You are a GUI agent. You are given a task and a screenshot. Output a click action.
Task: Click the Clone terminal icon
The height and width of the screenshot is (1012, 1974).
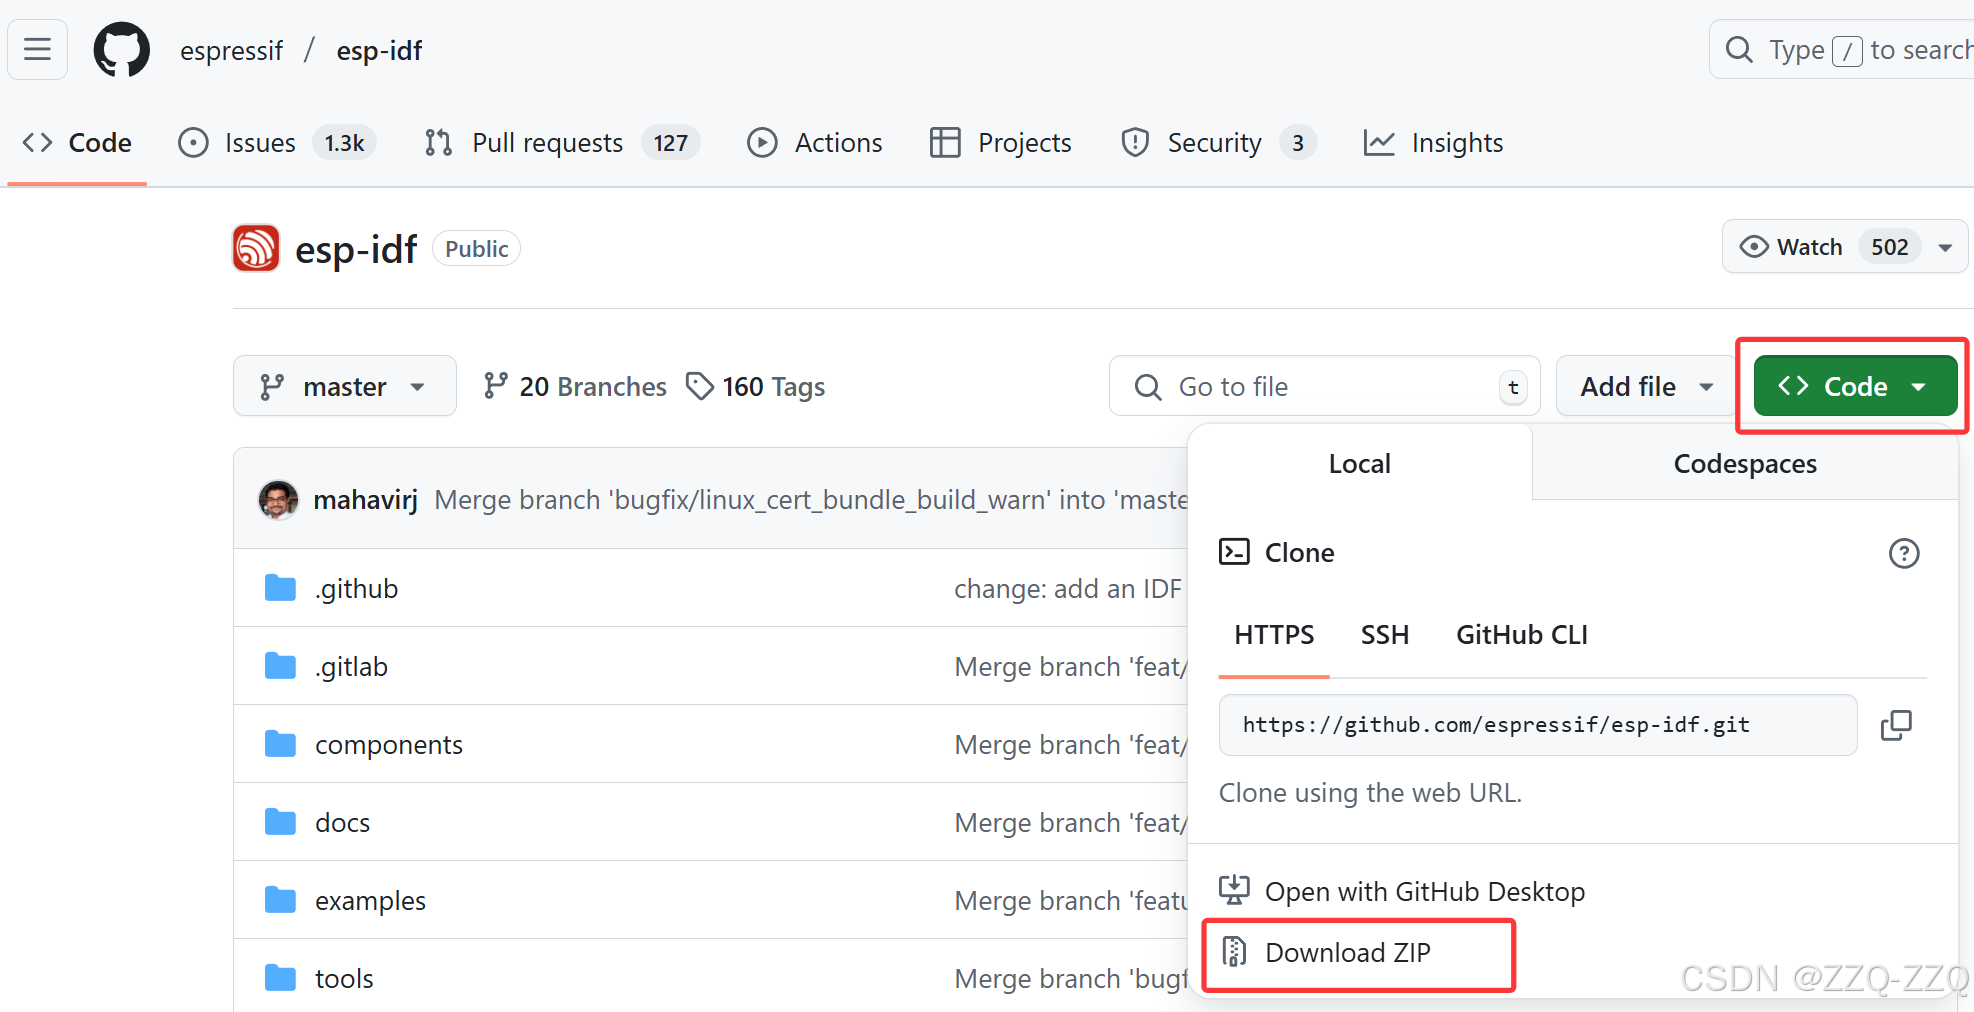[1234, 552]
